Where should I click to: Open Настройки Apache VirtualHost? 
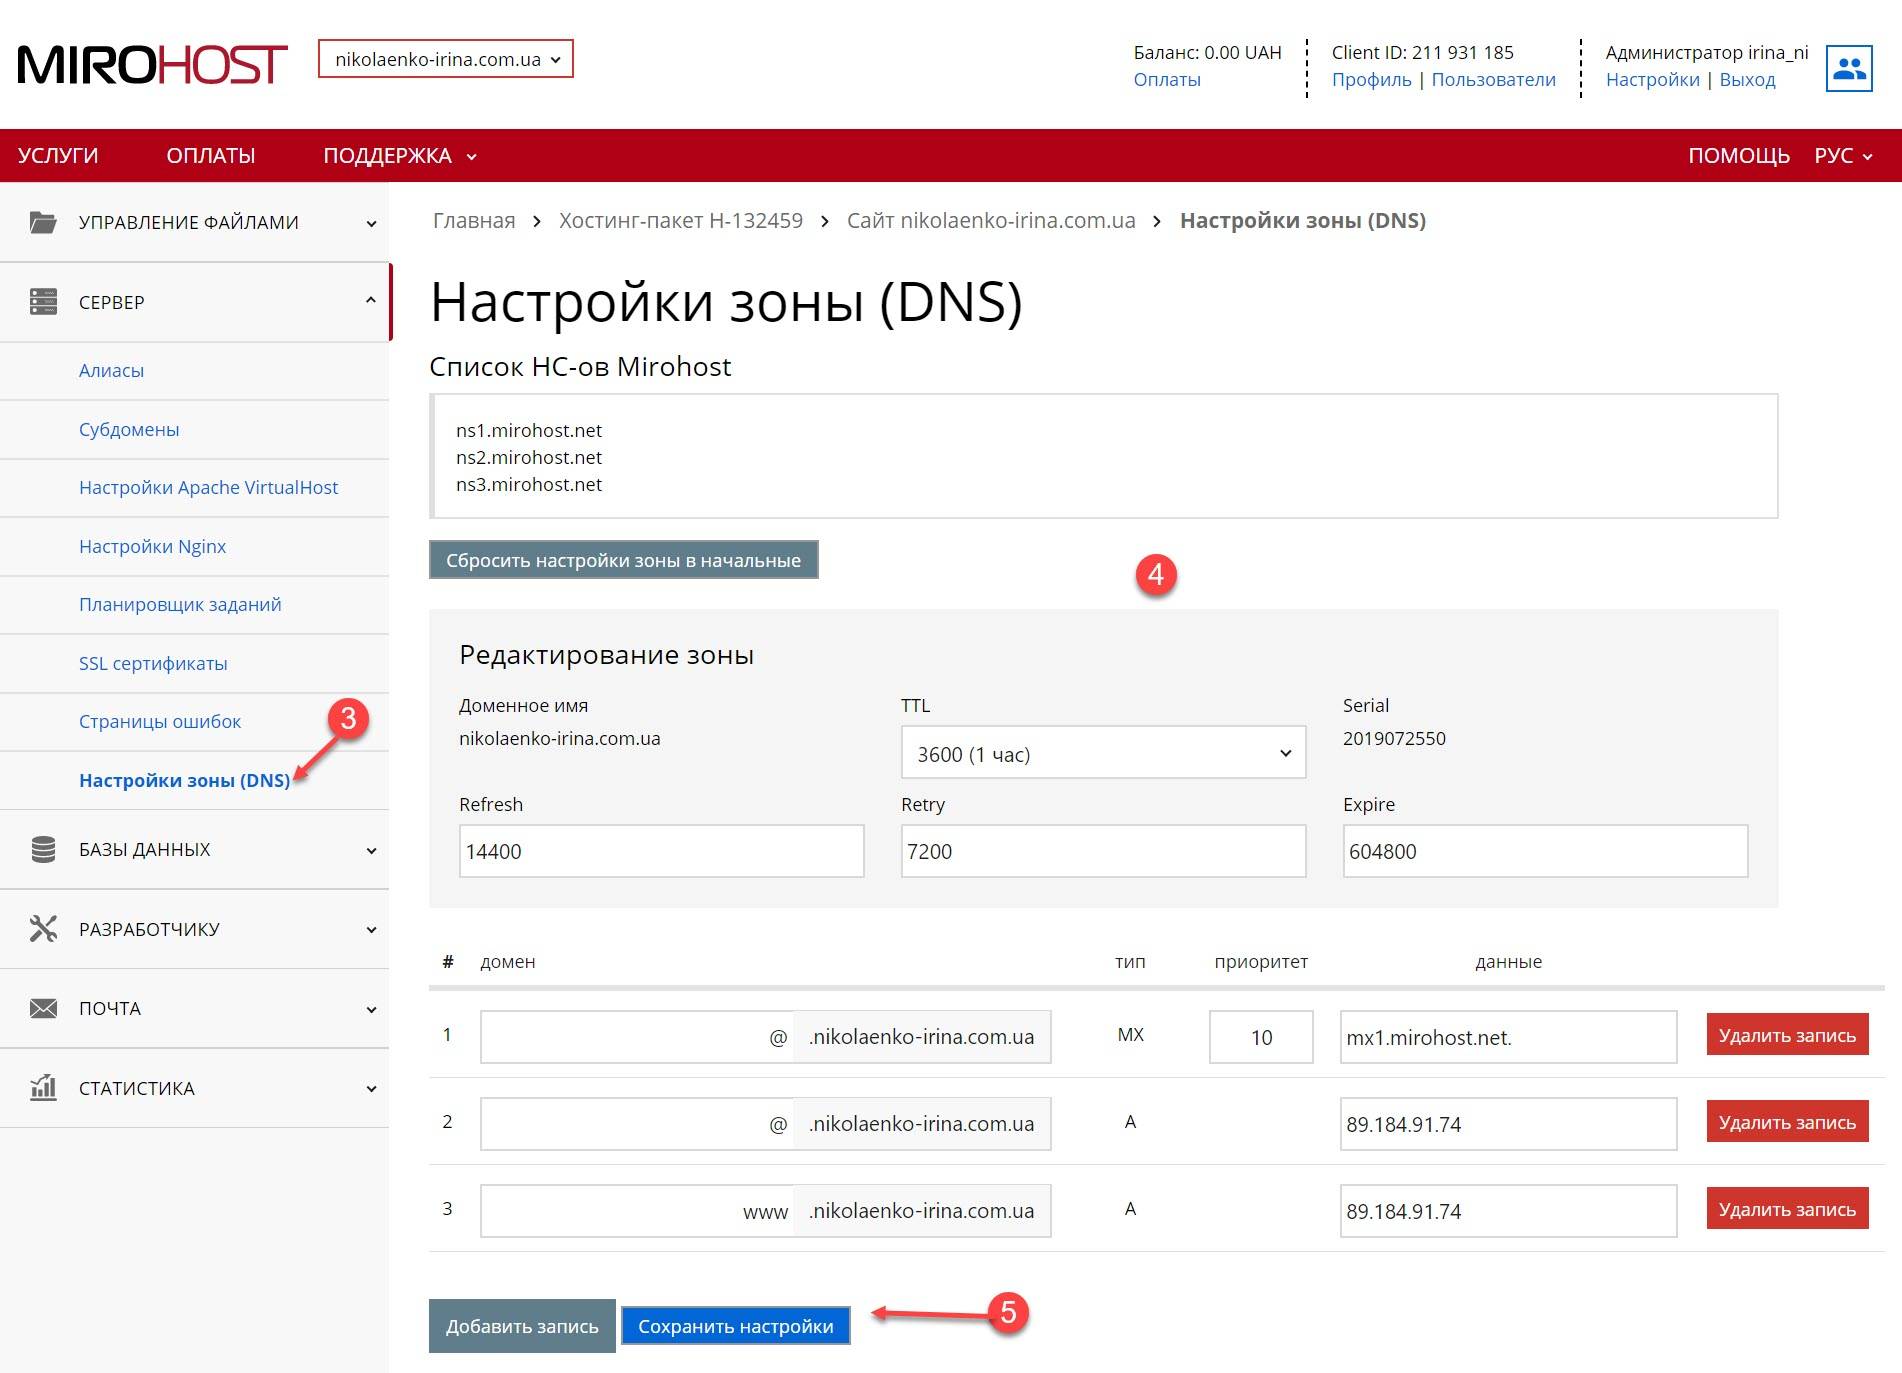pos(208,487)
